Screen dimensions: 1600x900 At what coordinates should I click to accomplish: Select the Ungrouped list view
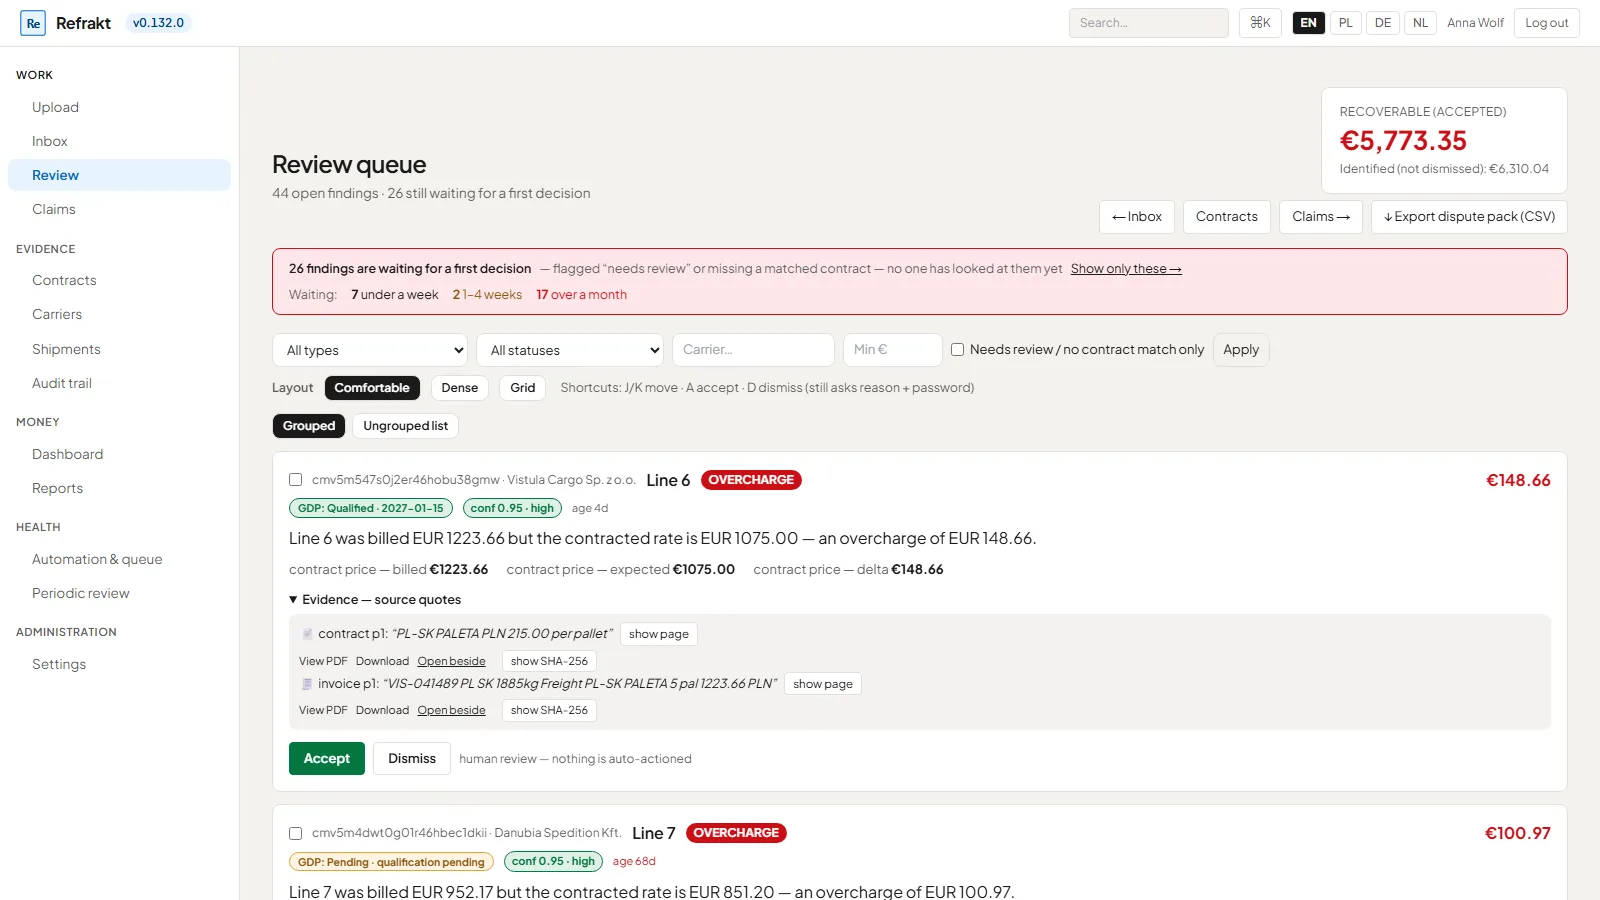[x=405, y=426]
